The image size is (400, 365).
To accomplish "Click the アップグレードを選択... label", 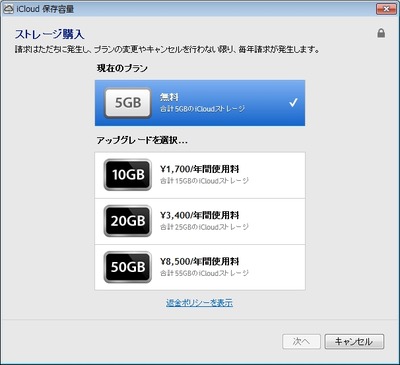I will coord(142,141).
